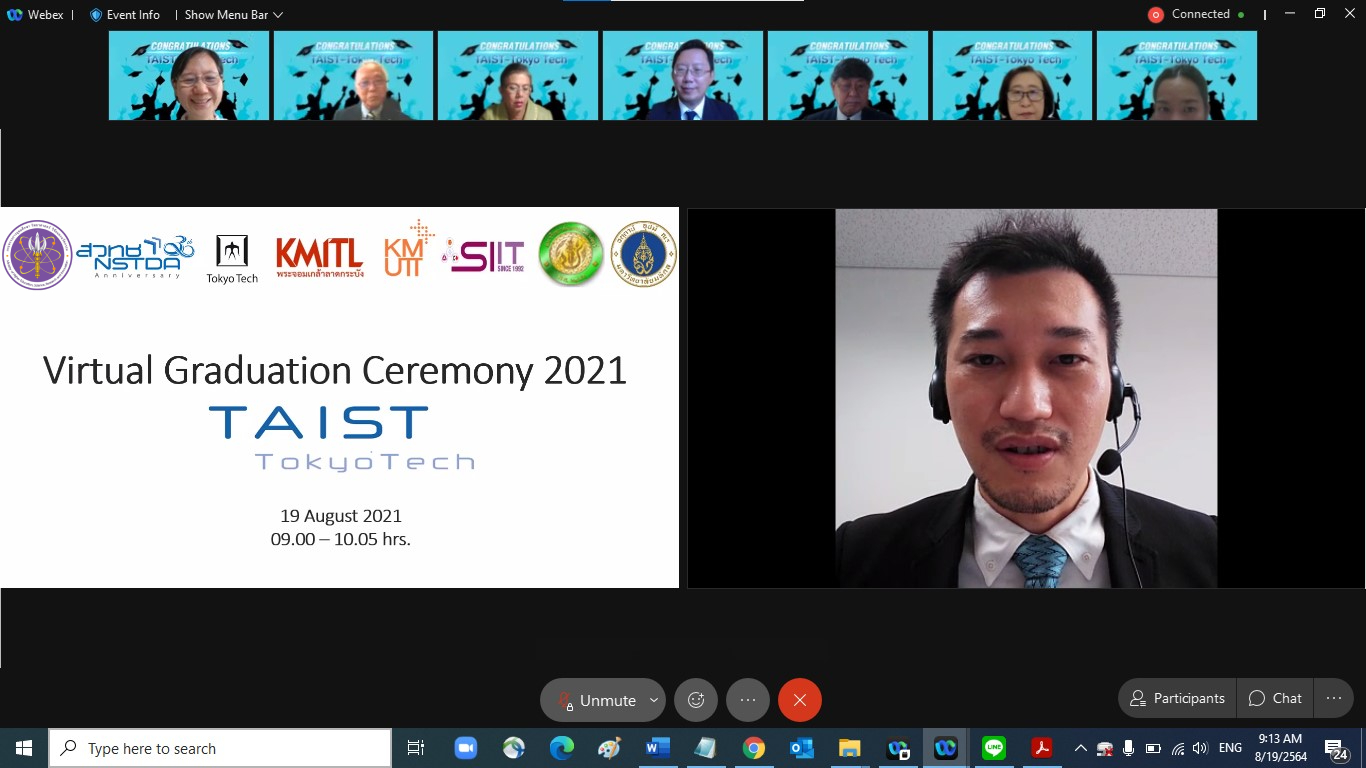Open the reactions emoji button
This screenshot has width=1366, height=768.
pos(696,700)
